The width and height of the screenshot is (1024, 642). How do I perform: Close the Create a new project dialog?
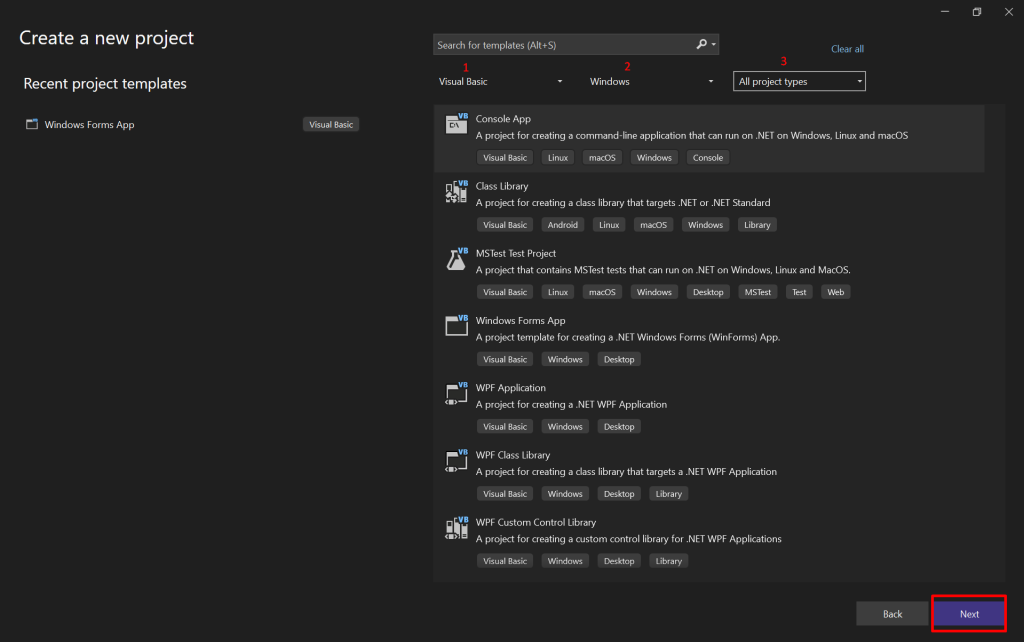coord(1008,12)
